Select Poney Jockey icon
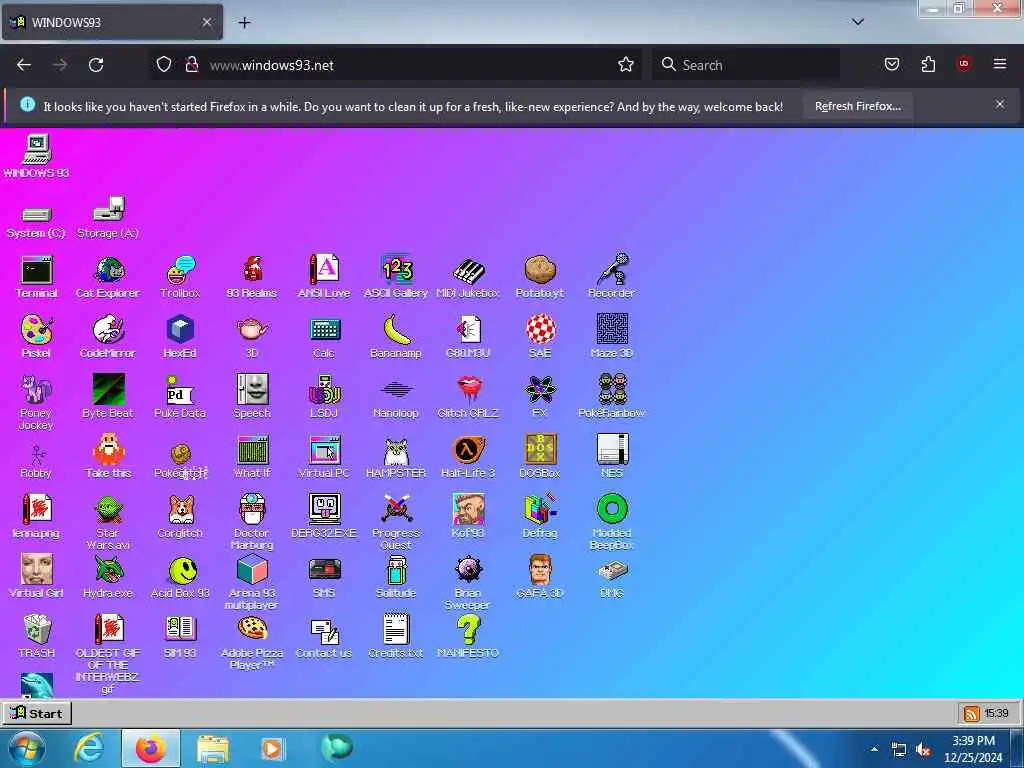Screen dimensions: 1024x768 tap(36, 402)
